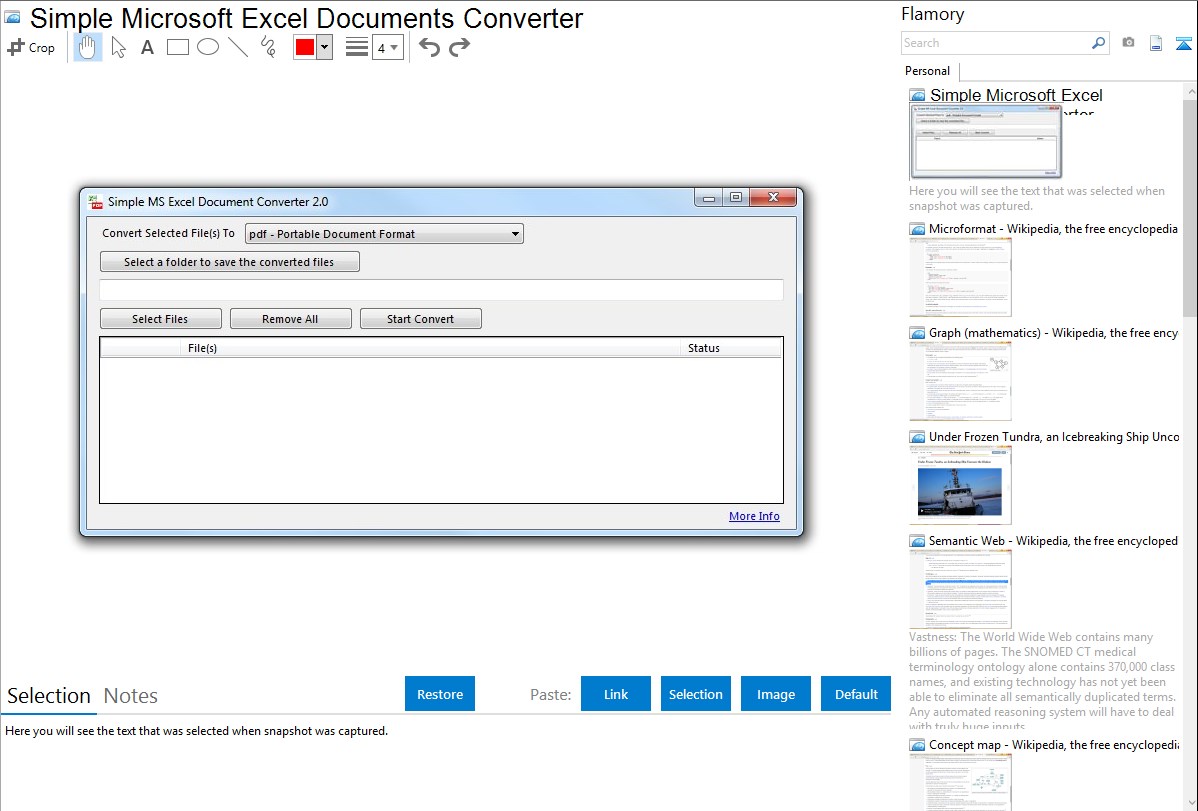Click the icon beside Microformat title
Screen dimensions: 1198x811
(x=918, y=229)
